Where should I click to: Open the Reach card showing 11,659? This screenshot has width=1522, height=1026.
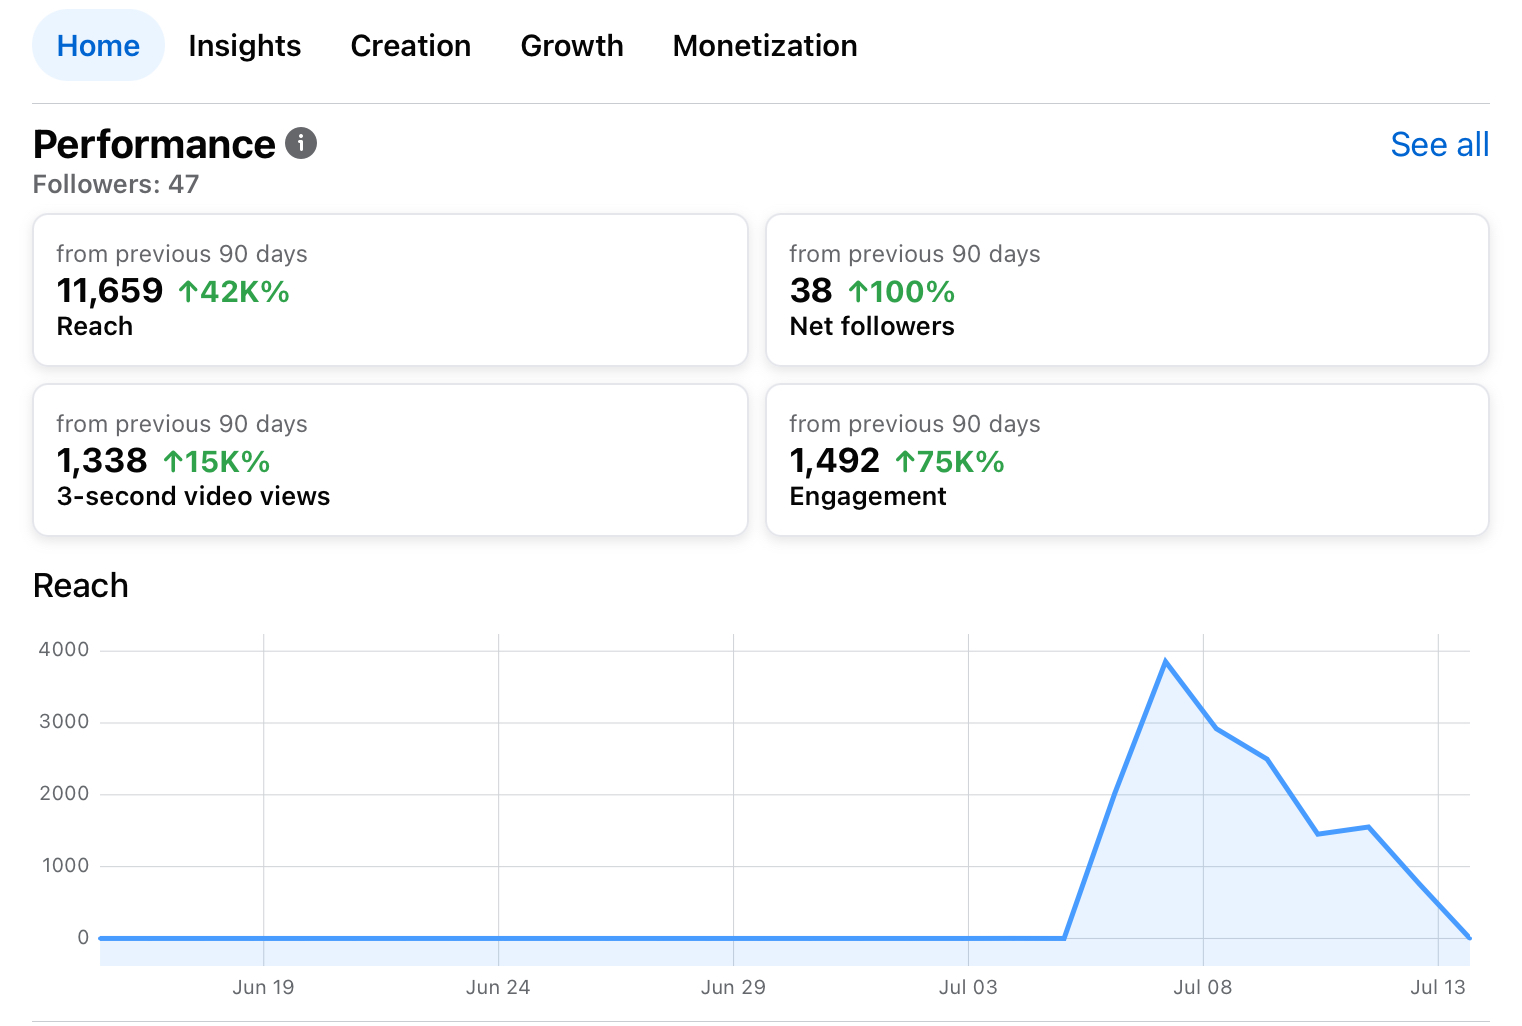click(390, 290)
